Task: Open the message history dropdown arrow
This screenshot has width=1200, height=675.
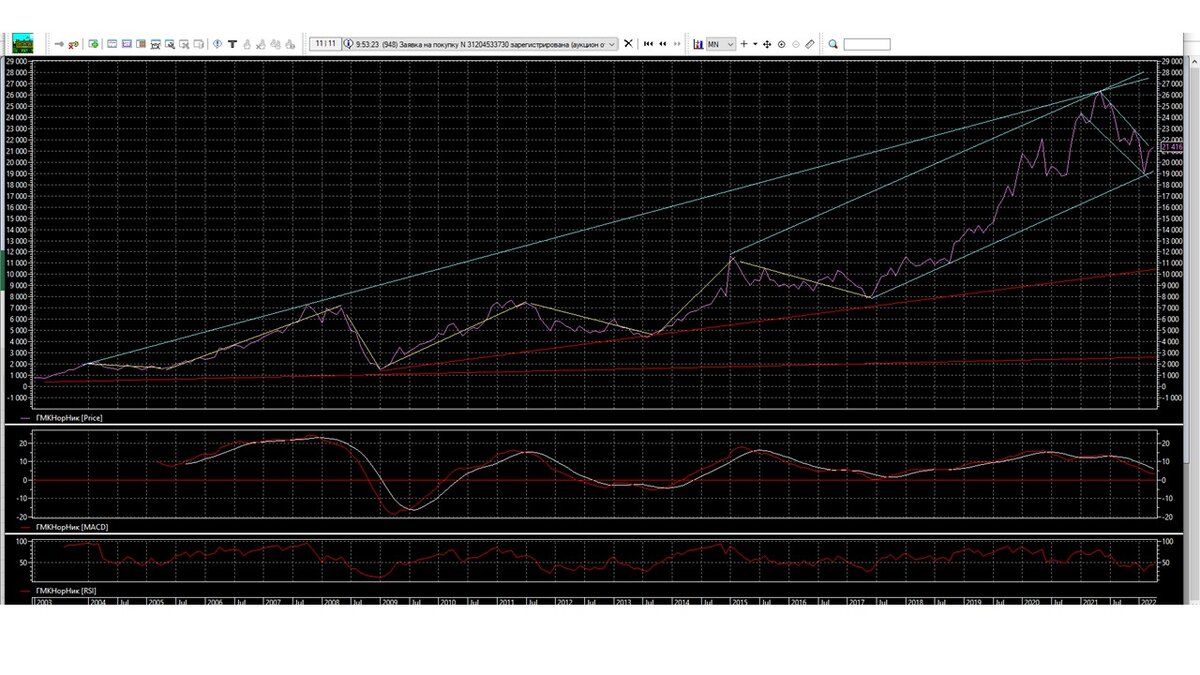Action: [612, 44]
